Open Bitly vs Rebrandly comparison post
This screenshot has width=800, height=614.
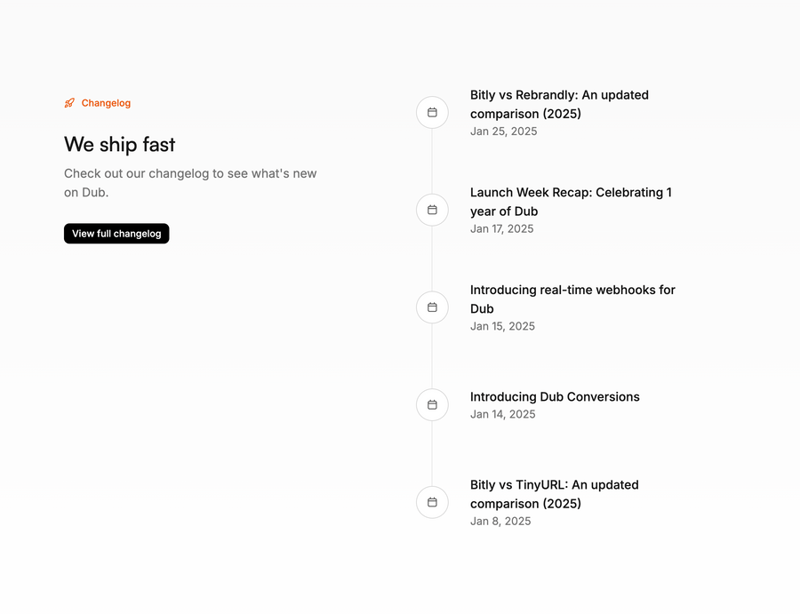[x=559, y=104]
